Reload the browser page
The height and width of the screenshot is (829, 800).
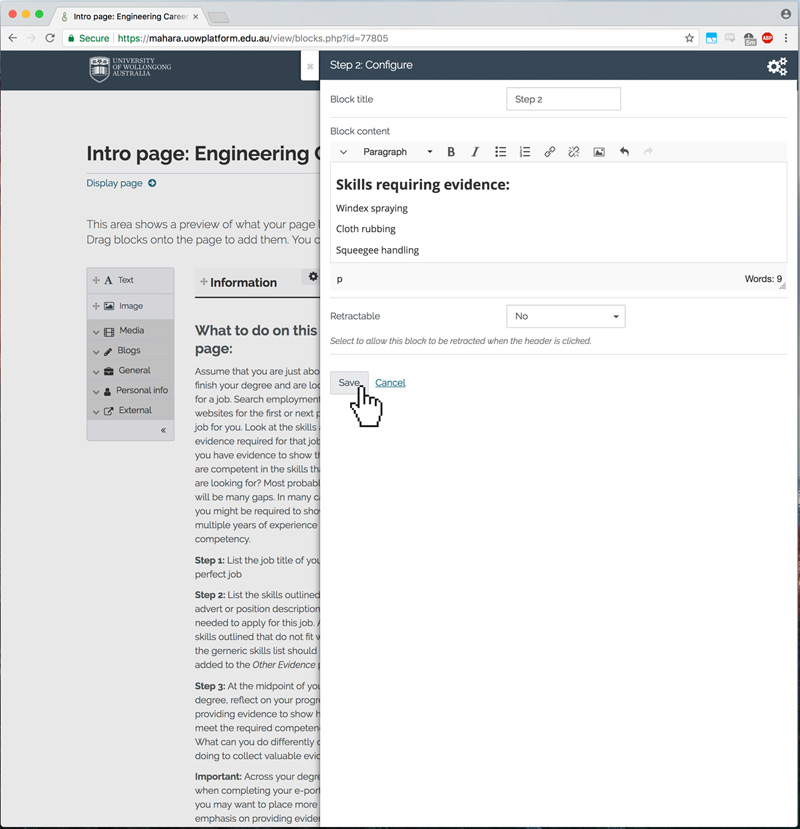pos(50,38)
